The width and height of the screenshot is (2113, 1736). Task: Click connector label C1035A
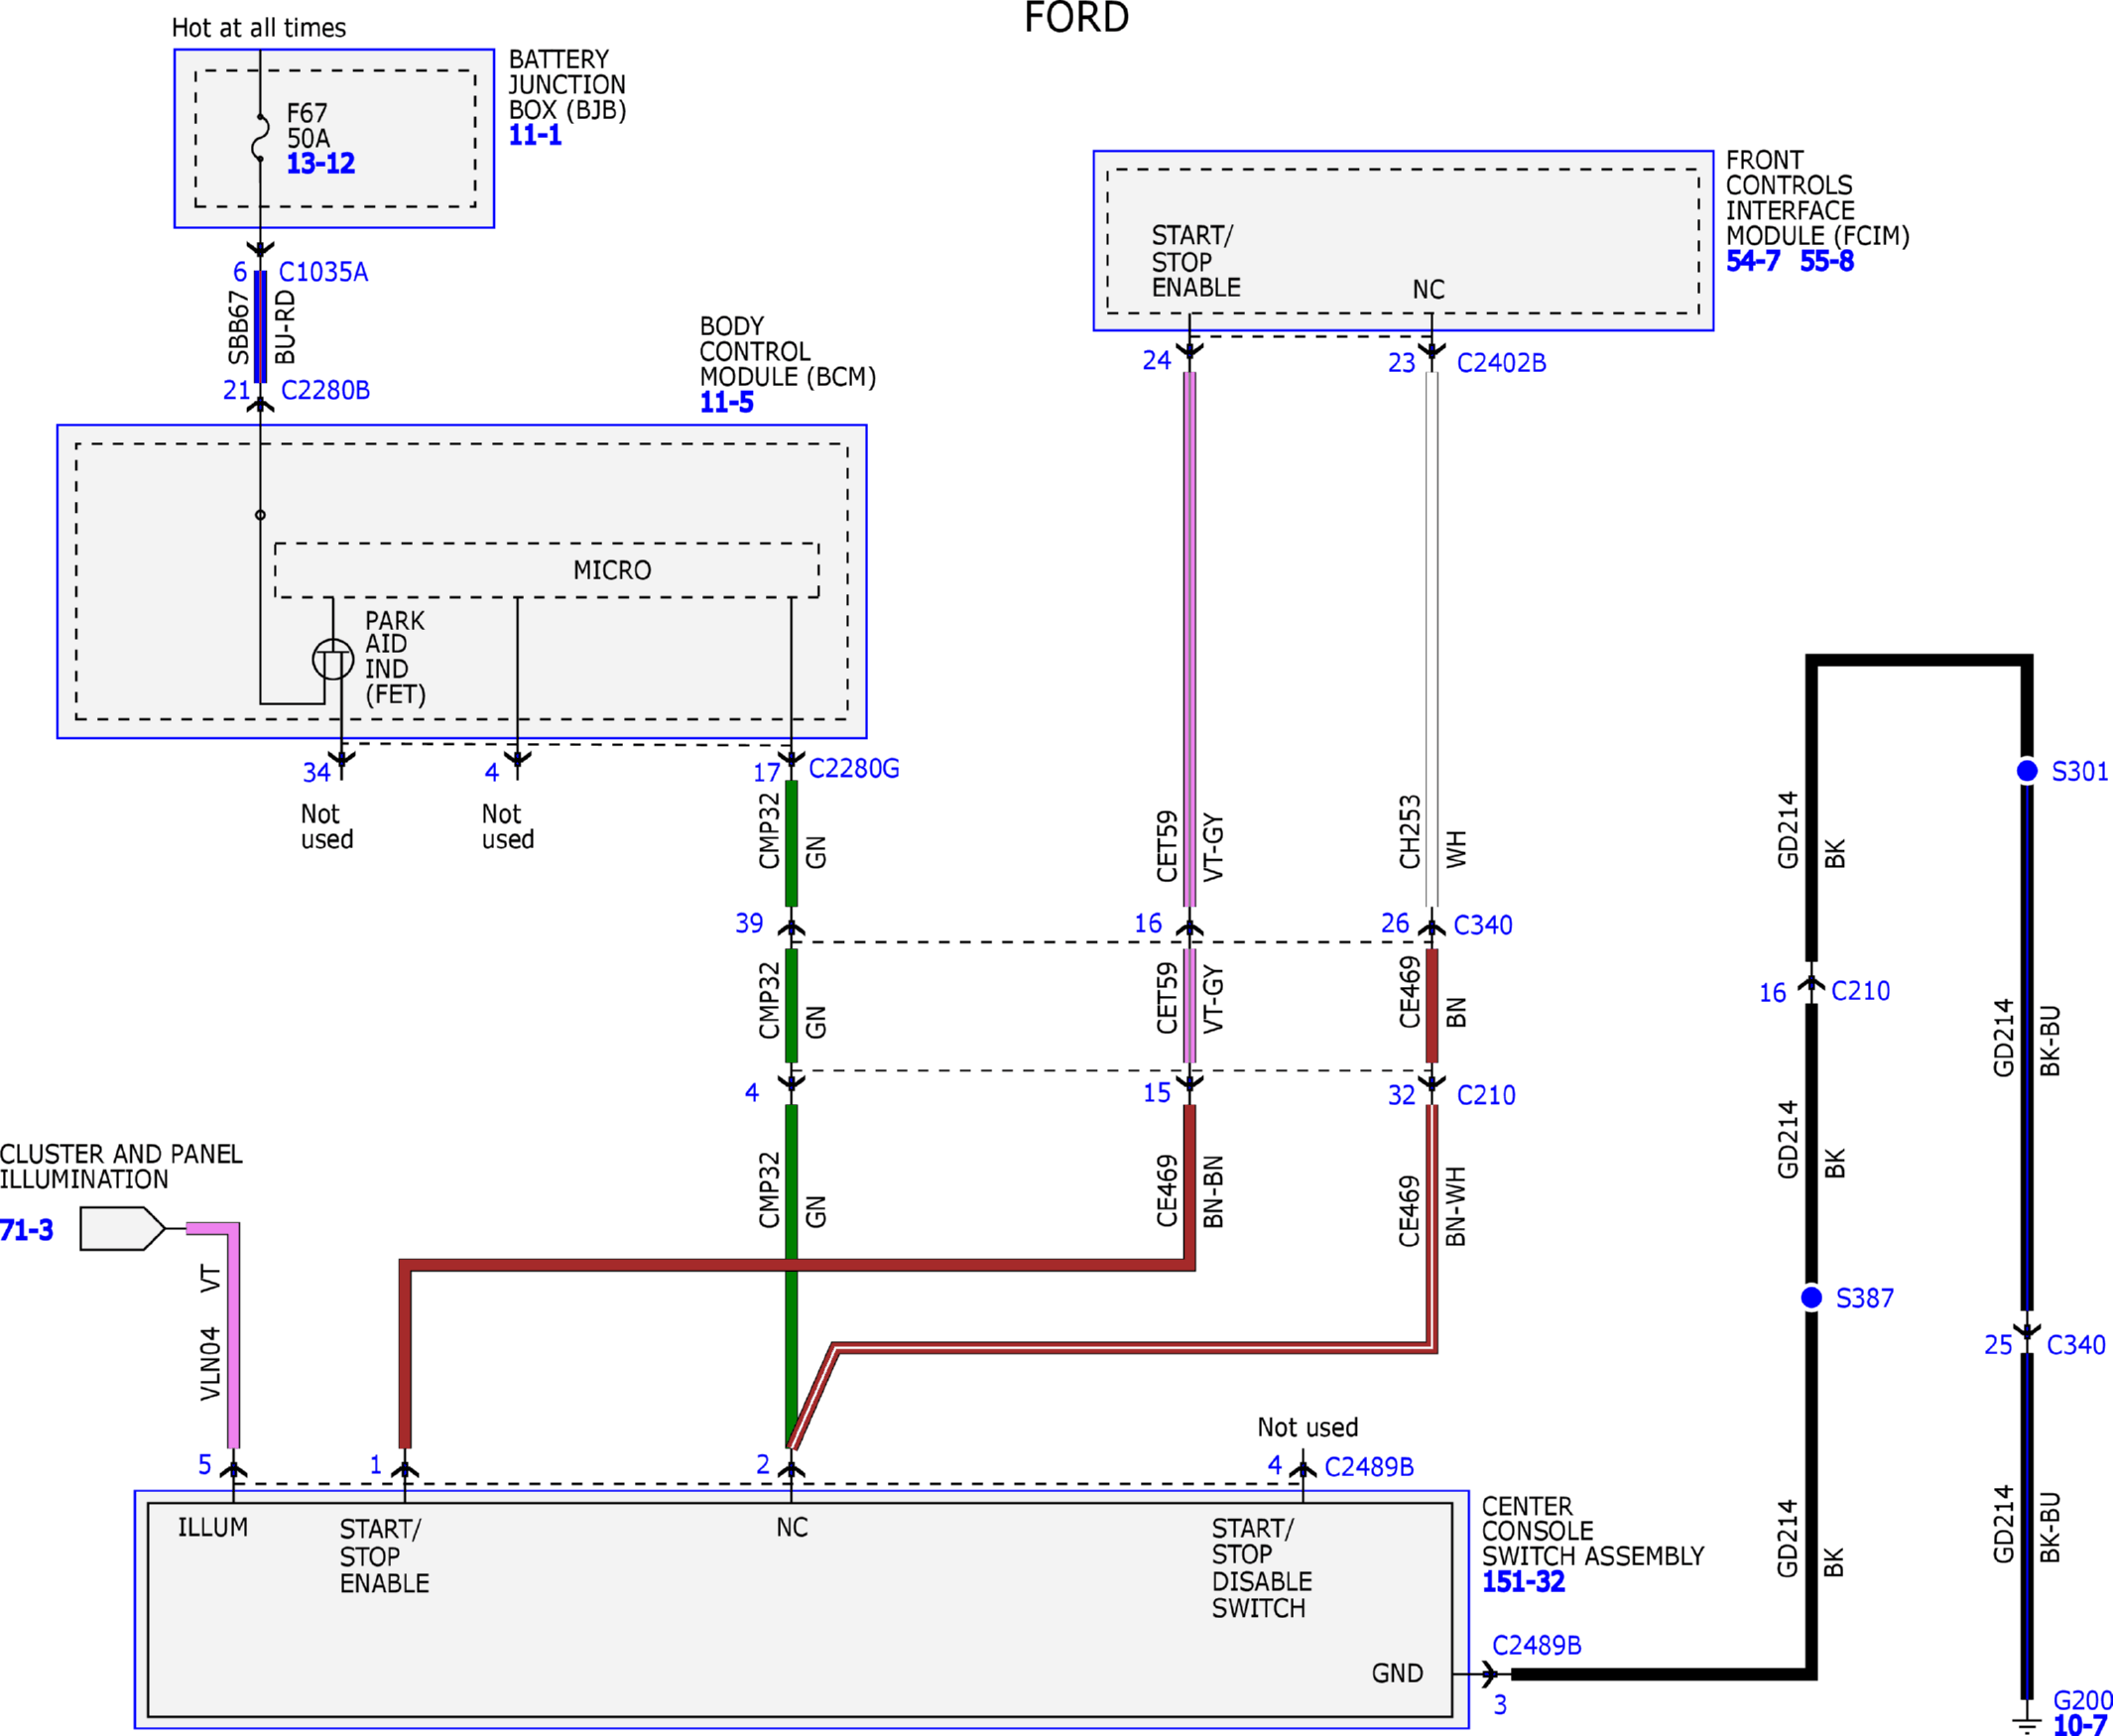(x=323, y=272)
